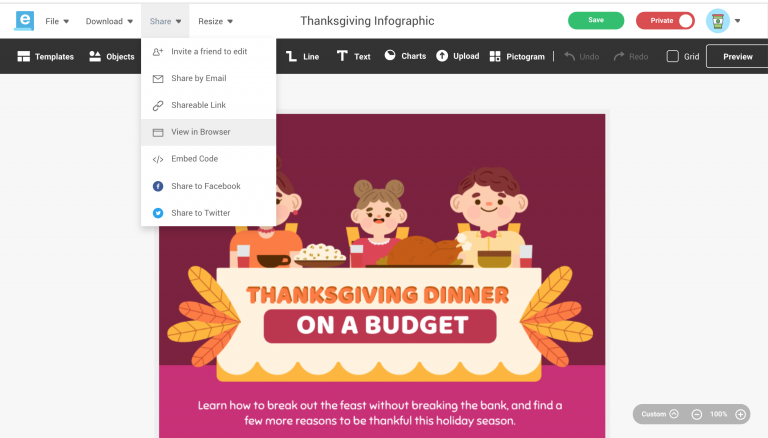Open the user avatar account menu

tap(723, 21)
